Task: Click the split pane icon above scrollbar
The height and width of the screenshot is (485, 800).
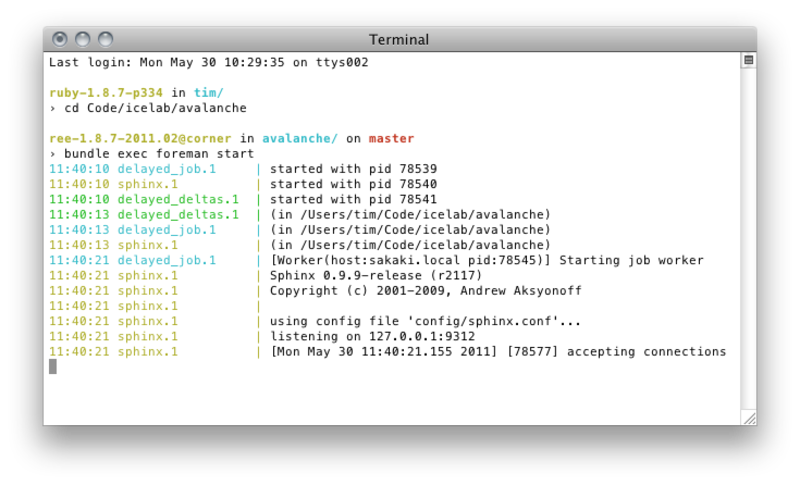Action: 748,60
